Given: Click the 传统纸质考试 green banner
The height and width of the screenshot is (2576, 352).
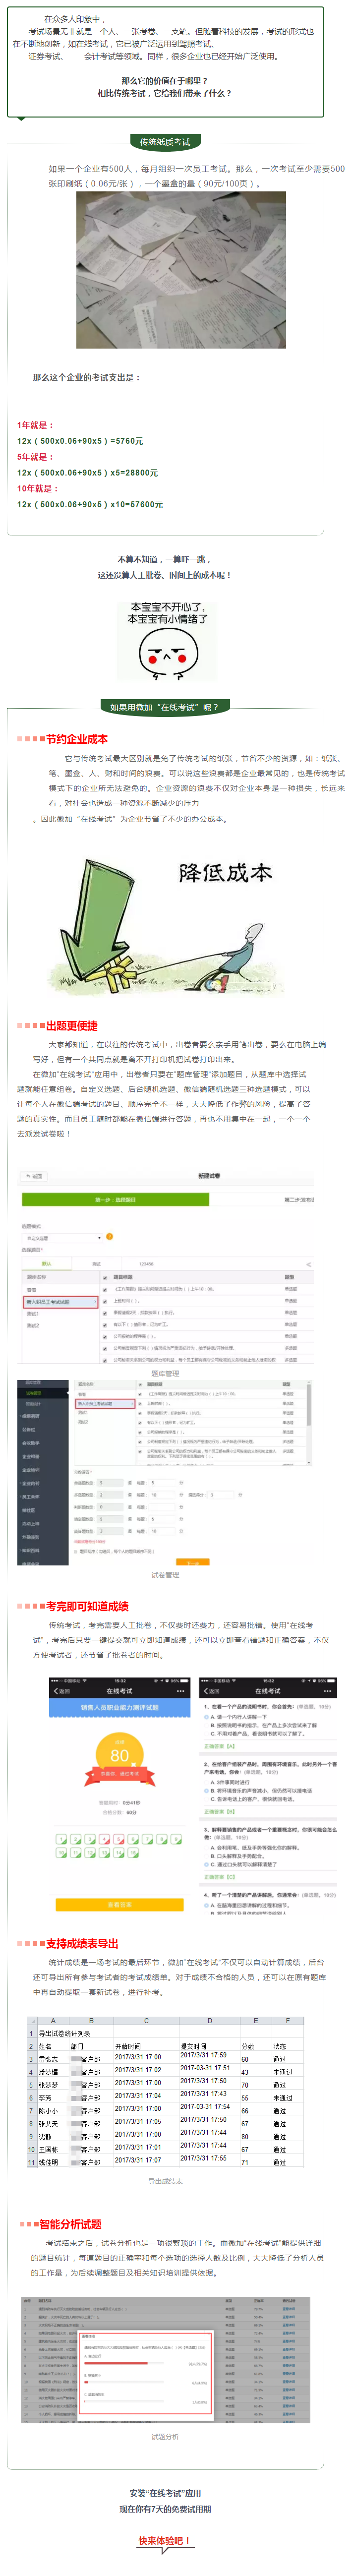Looking at the screenshot, I should pos(165,142).
